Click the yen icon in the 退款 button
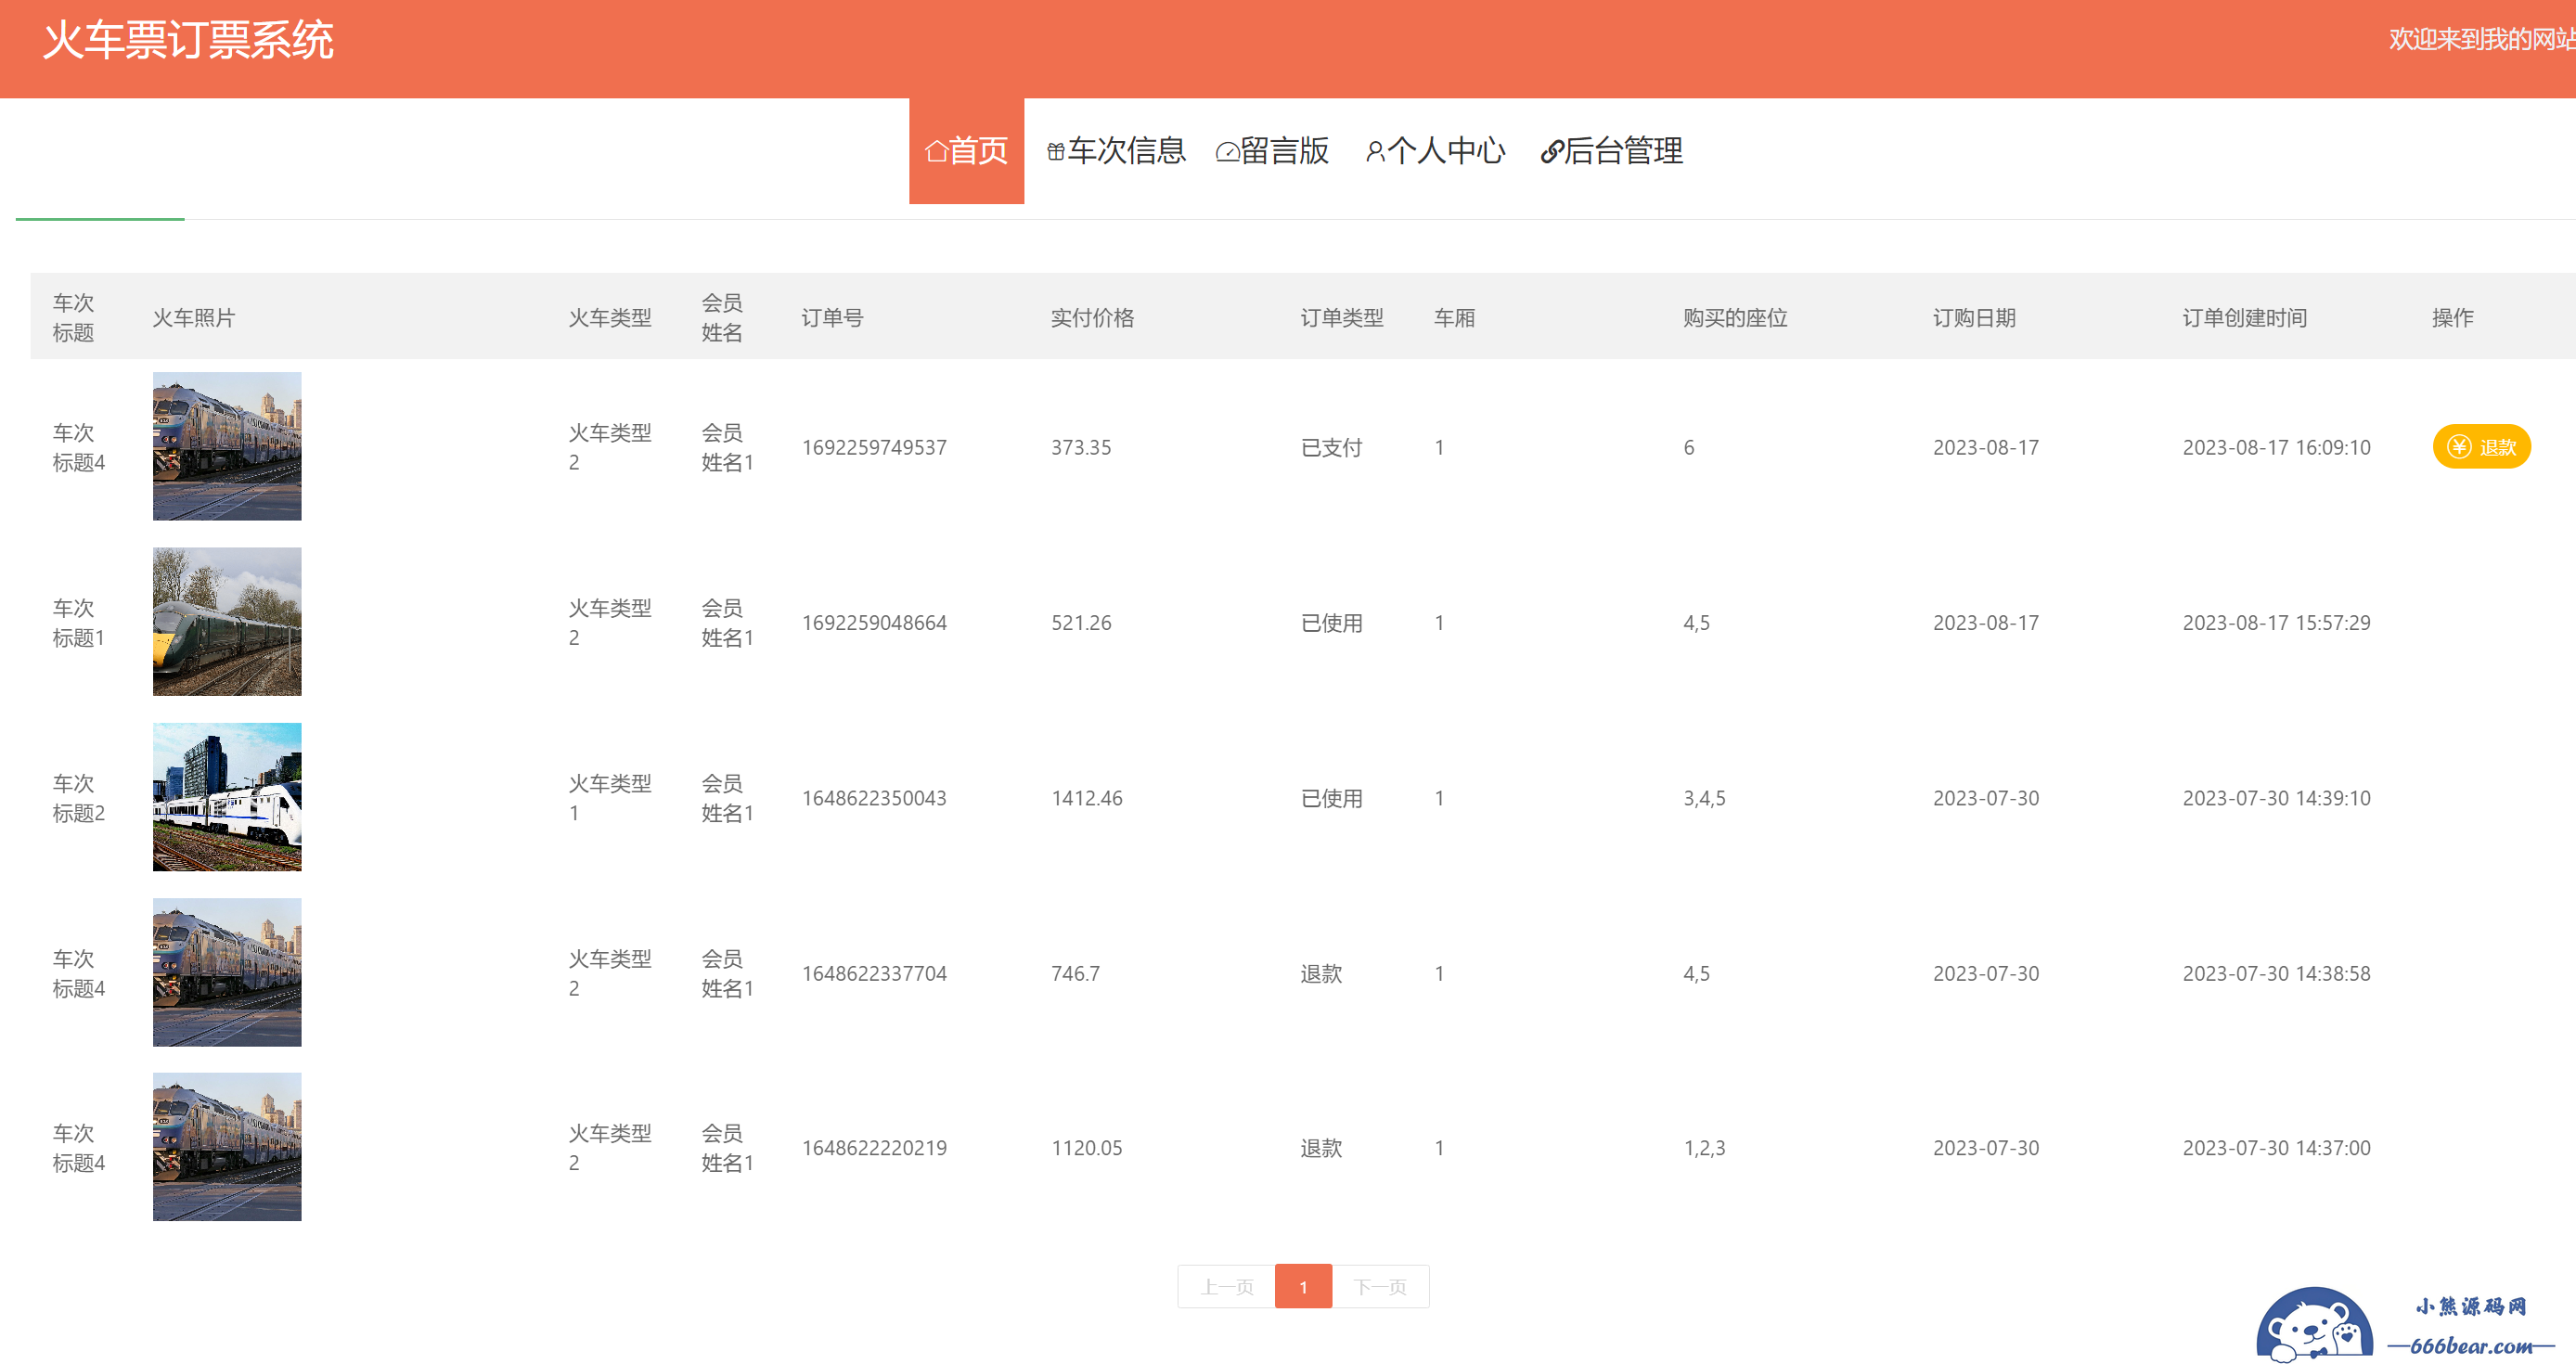2576x1364 pixels. [2459, 447]
